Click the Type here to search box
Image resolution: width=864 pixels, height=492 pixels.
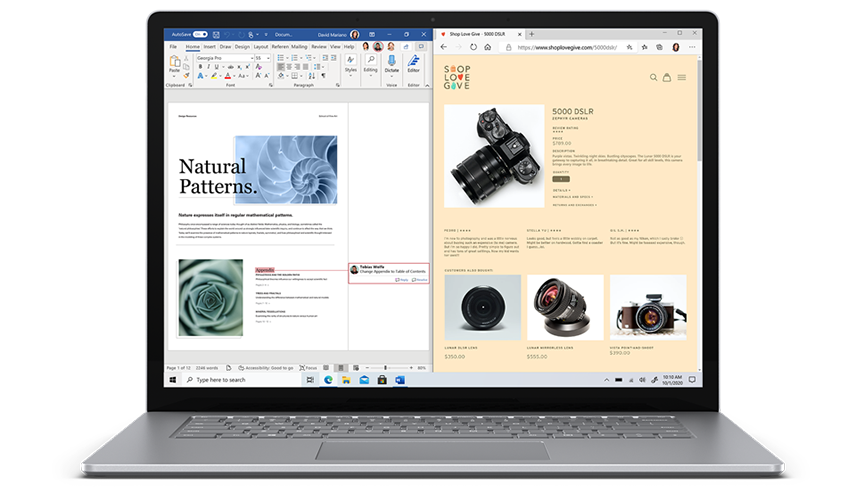tap(241, 380)
